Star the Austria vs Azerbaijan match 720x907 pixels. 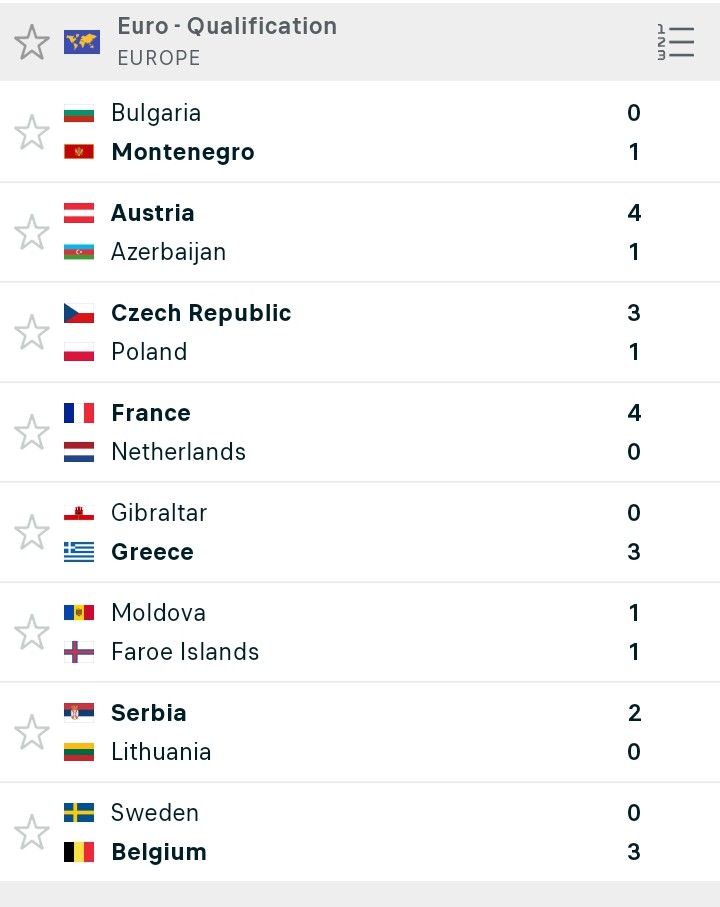(32, 233)
